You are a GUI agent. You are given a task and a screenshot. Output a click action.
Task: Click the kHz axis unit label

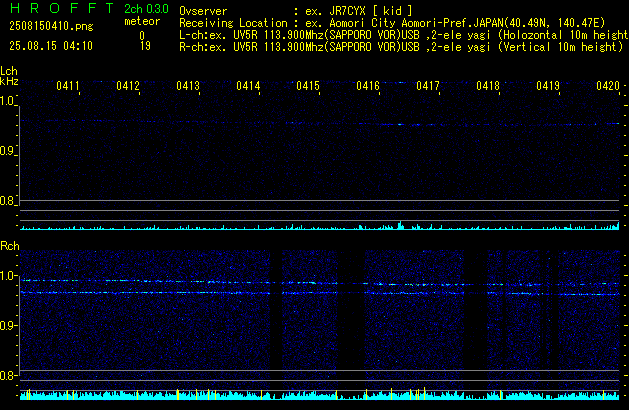pos(9,81)
